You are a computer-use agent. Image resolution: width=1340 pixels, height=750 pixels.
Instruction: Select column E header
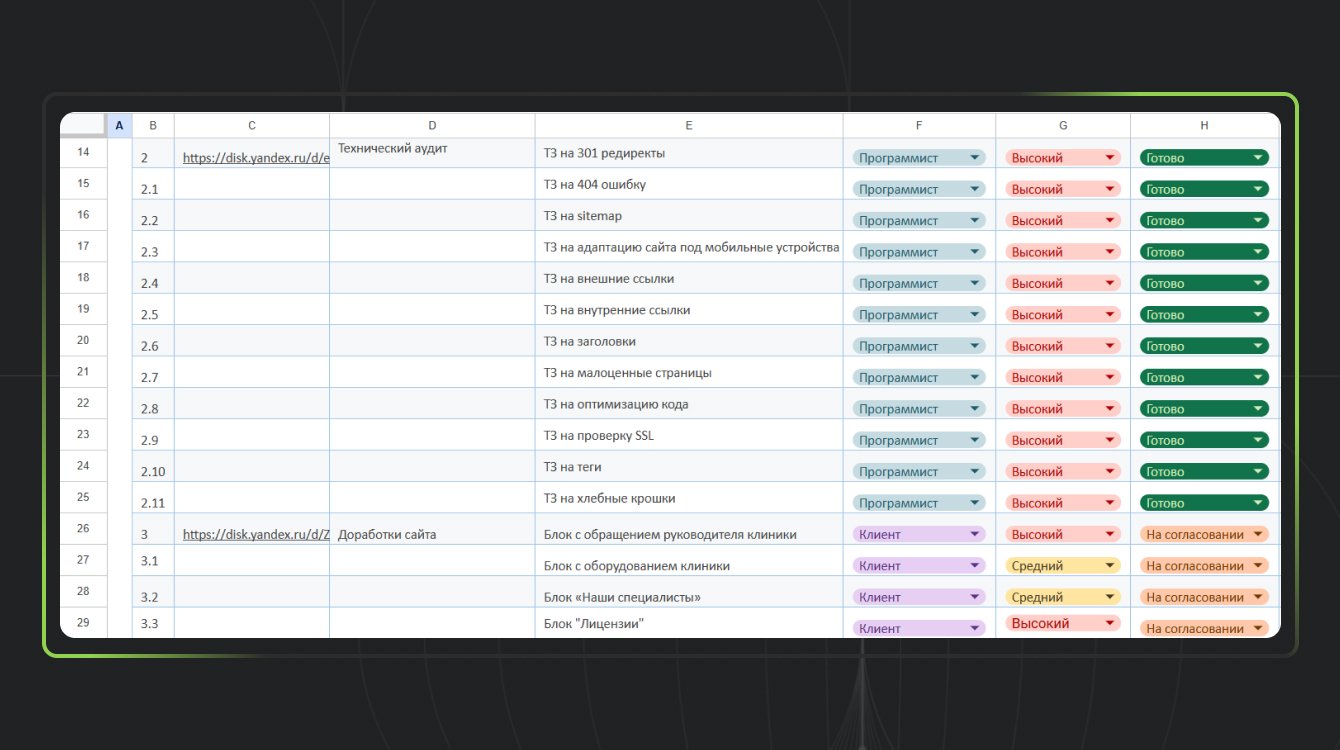pyautogui.click(x=689, y=125)
